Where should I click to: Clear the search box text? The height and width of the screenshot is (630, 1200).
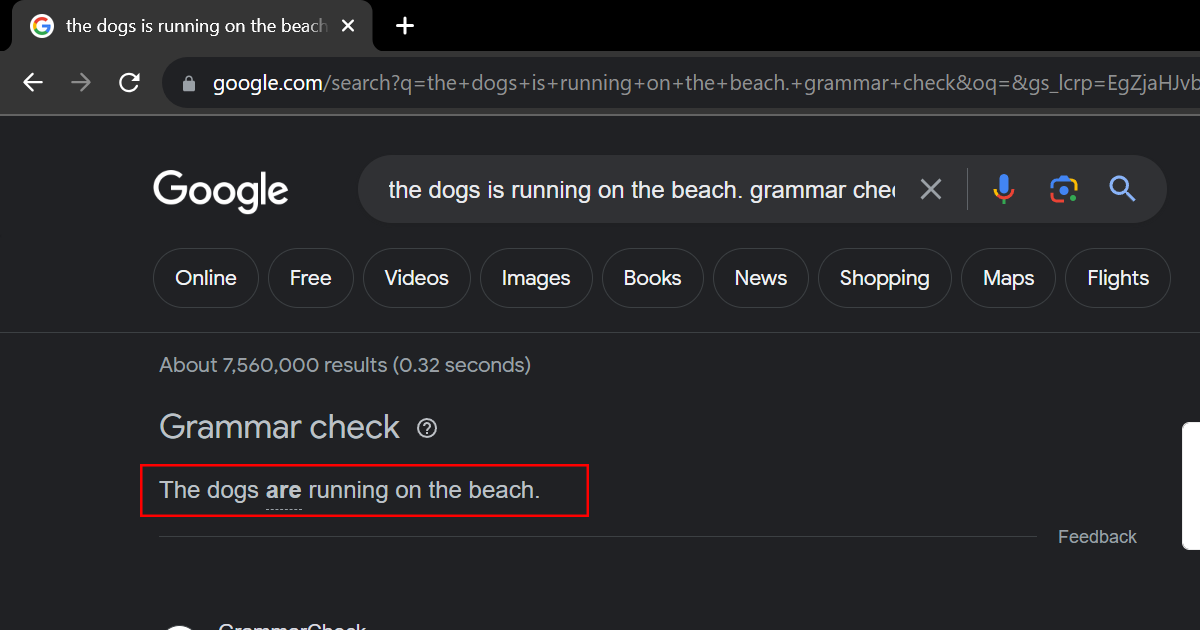tap(930, 189)
